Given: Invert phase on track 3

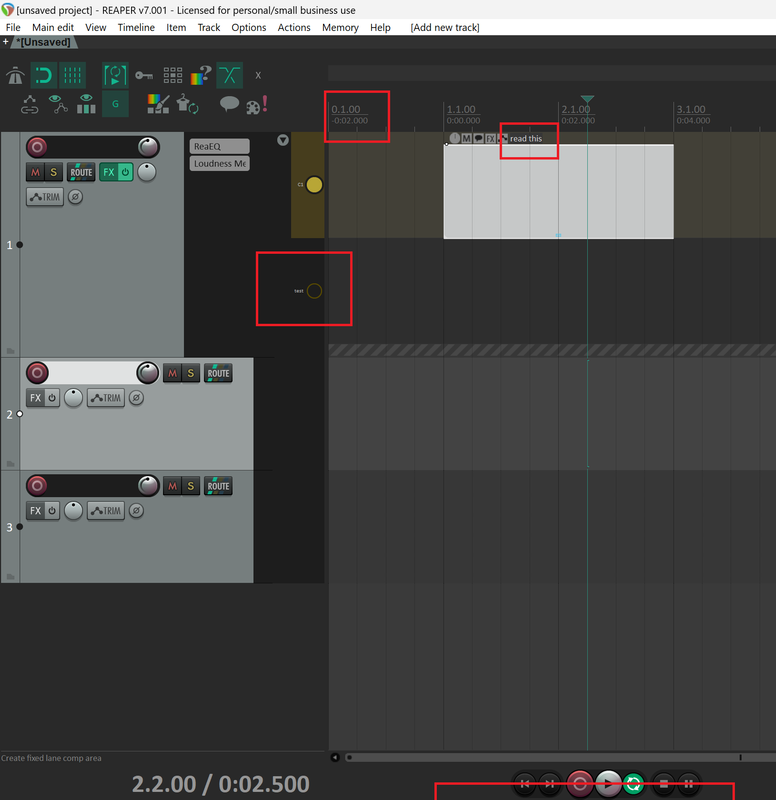Looking at the screenshot, I should pyautogui.click(x=136, y=511).
